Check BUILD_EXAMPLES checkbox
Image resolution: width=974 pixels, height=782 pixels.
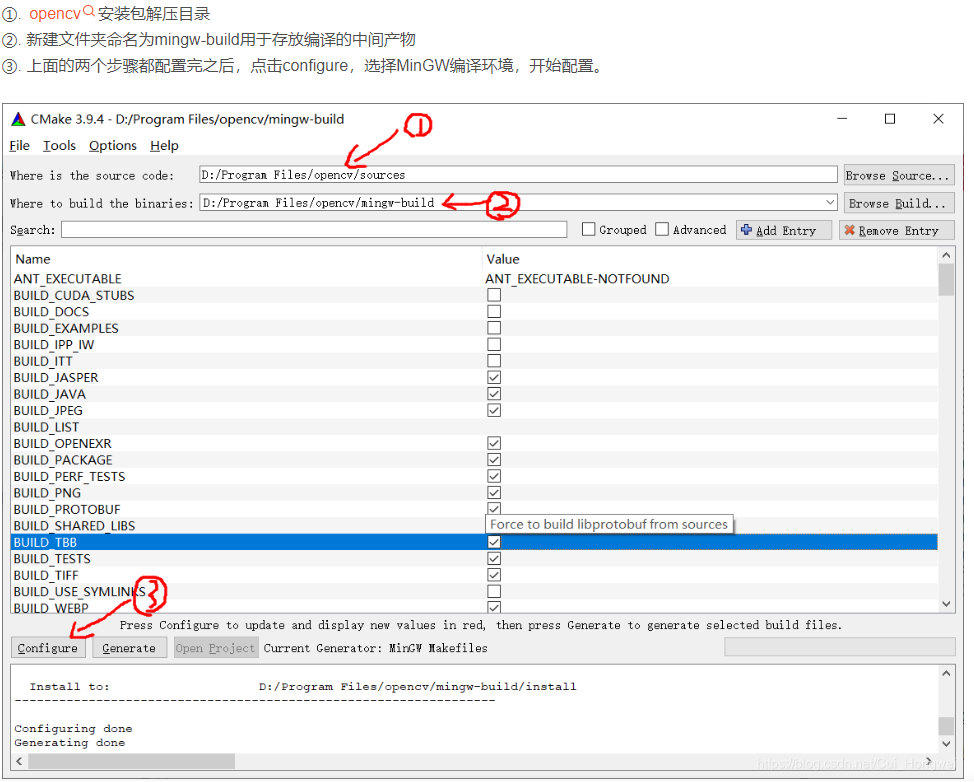(494, 328)
